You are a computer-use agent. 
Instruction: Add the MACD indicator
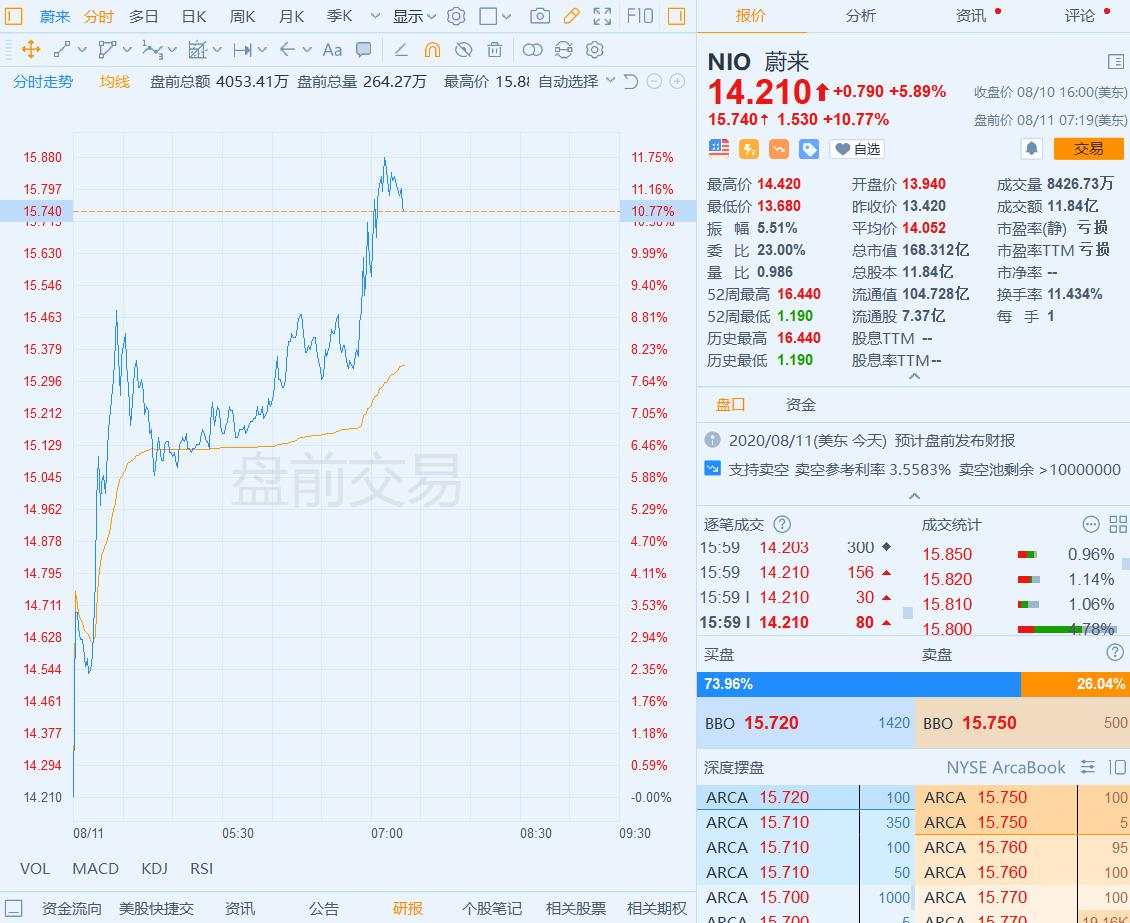click(95, 869)
